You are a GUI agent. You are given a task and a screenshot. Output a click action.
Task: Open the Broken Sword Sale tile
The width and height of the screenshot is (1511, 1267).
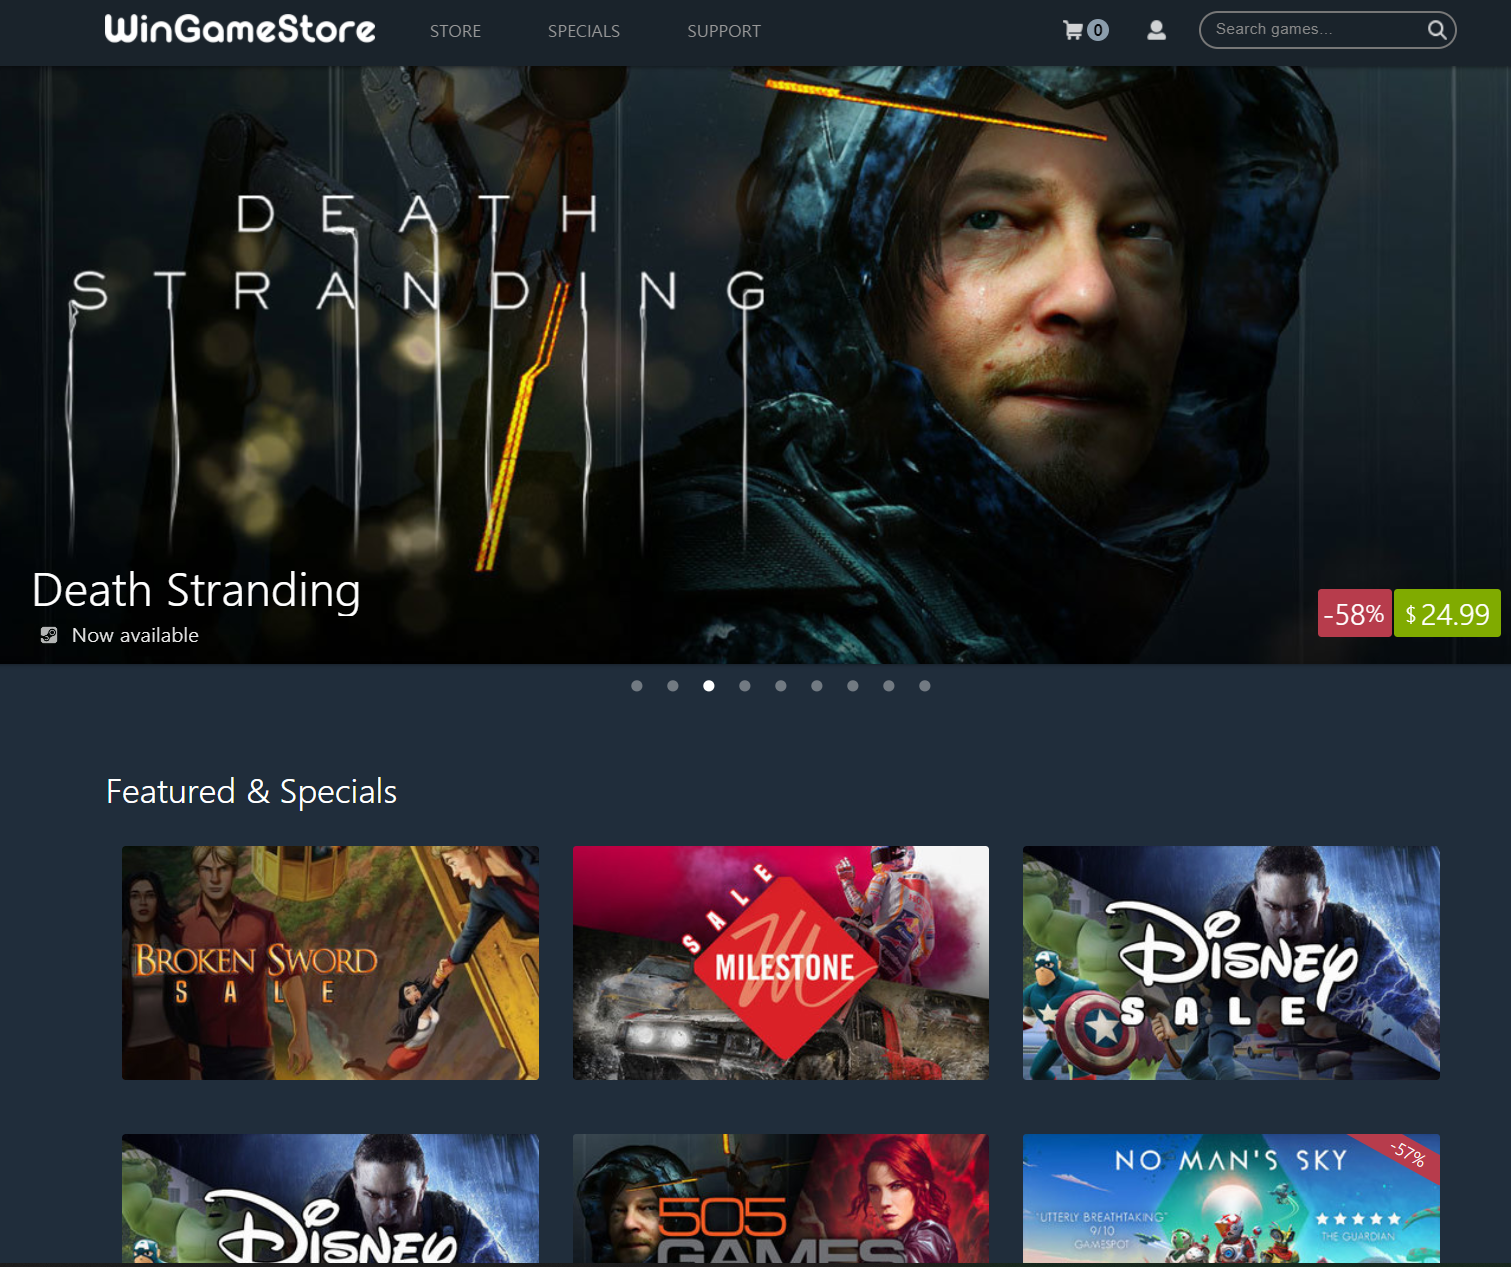(330, 963)
